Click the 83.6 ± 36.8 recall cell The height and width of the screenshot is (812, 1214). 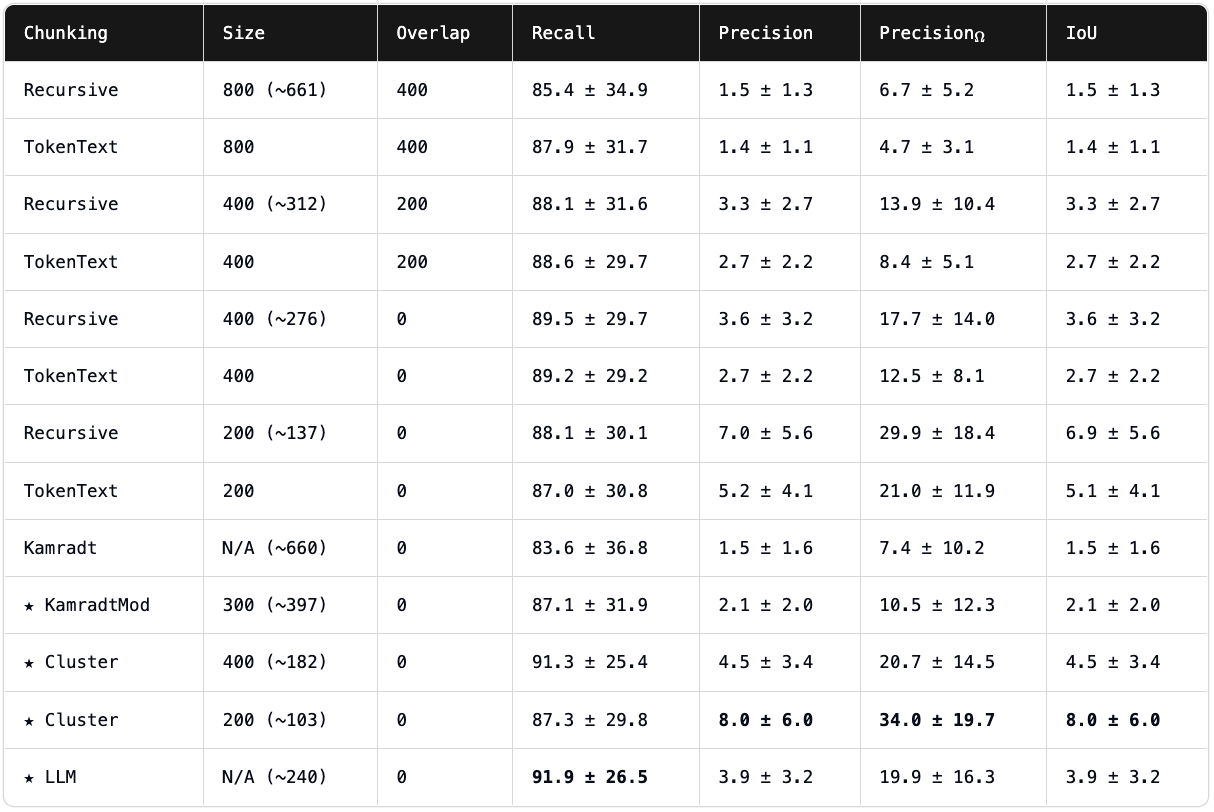click(589, 548)
